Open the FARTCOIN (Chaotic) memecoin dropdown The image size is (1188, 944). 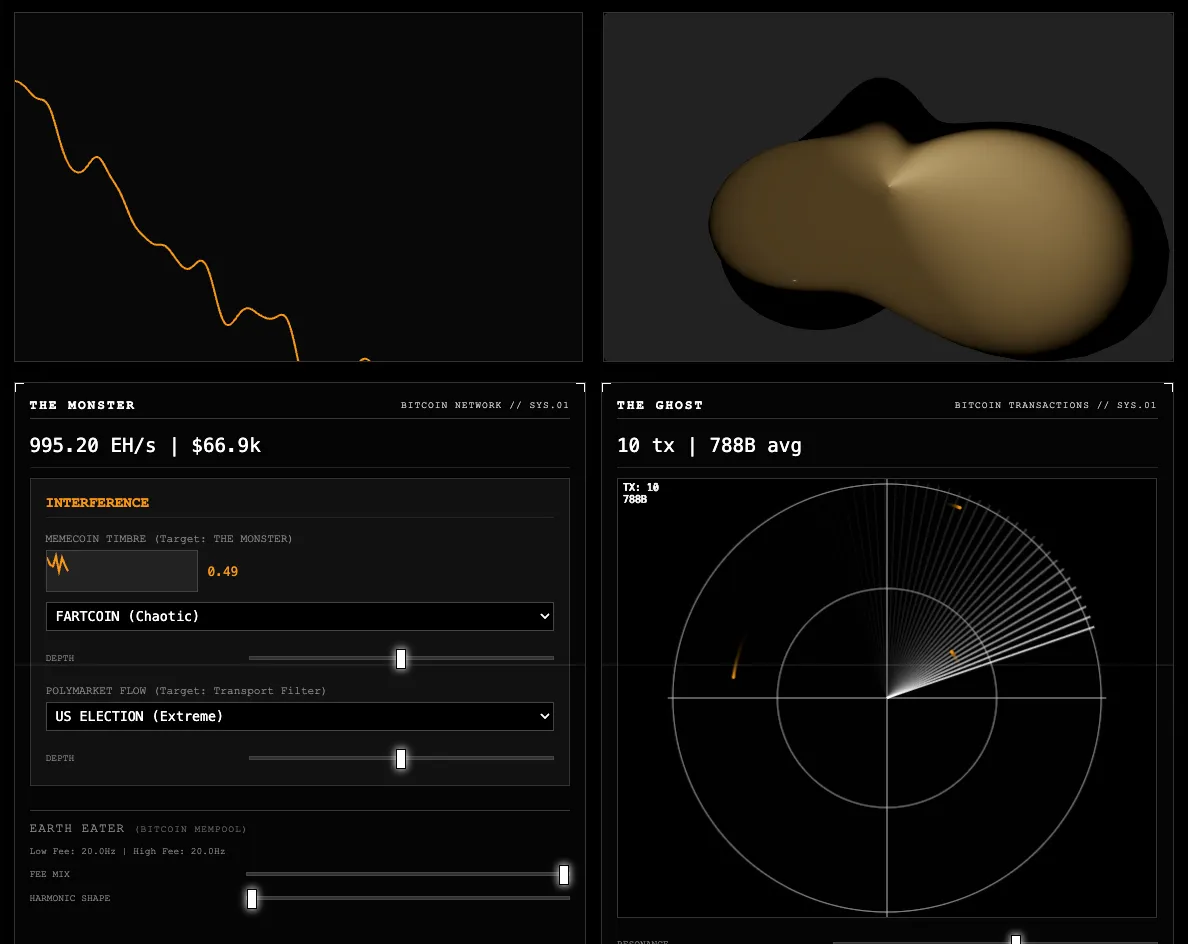(x=299, y=616)
